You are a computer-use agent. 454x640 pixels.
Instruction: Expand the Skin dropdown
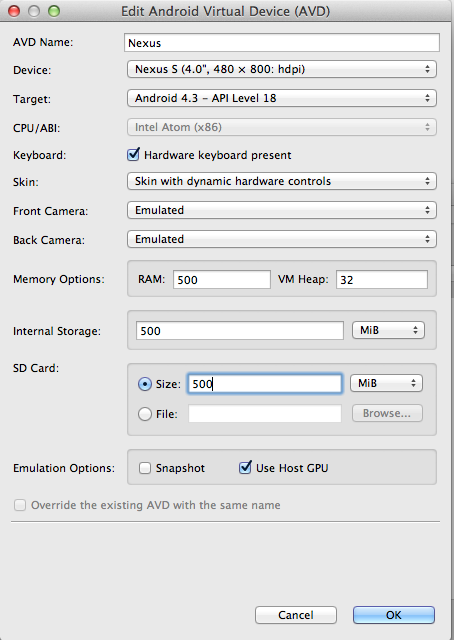click(x=282, y=181)
